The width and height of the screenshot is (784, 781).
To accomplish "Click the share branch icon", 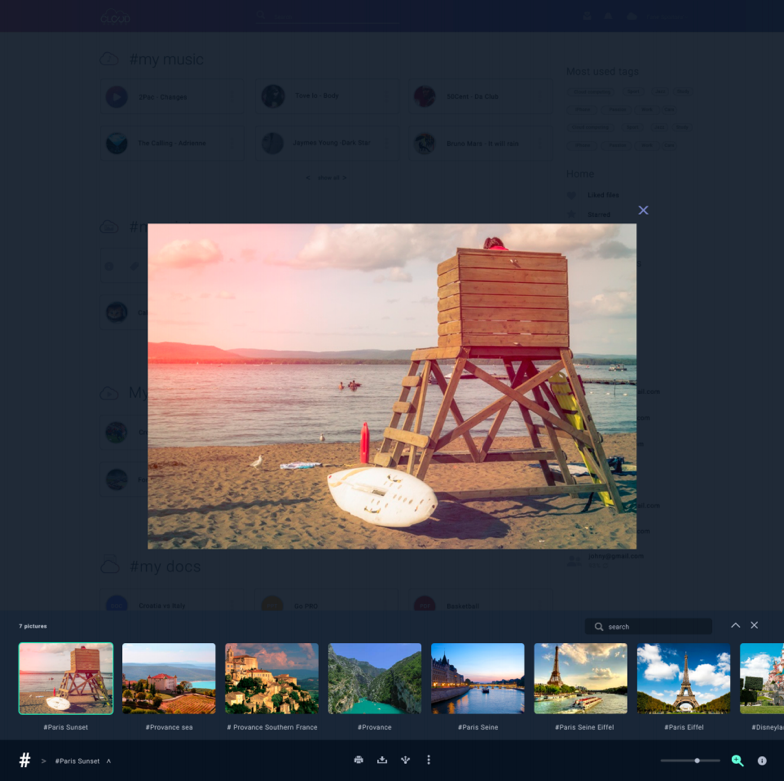I will [x=406, y=760].
